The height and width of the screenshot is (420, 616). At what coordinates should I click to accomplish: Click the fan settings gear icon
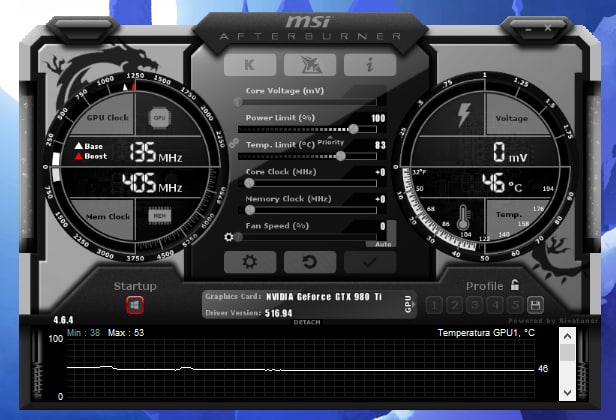[229, 237]
